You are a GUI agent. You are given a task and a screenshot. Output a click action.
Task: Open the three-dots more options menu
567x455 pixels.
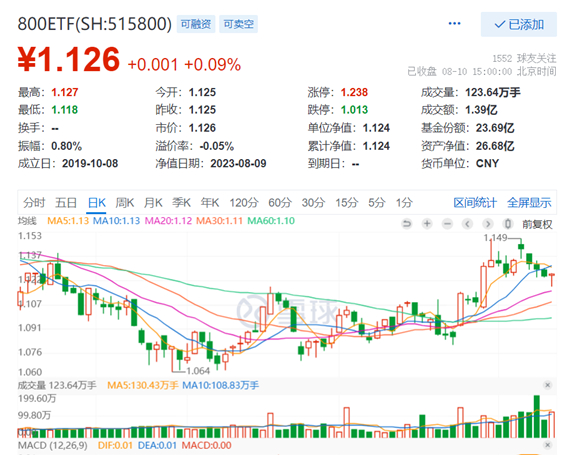tap(455, 24)
